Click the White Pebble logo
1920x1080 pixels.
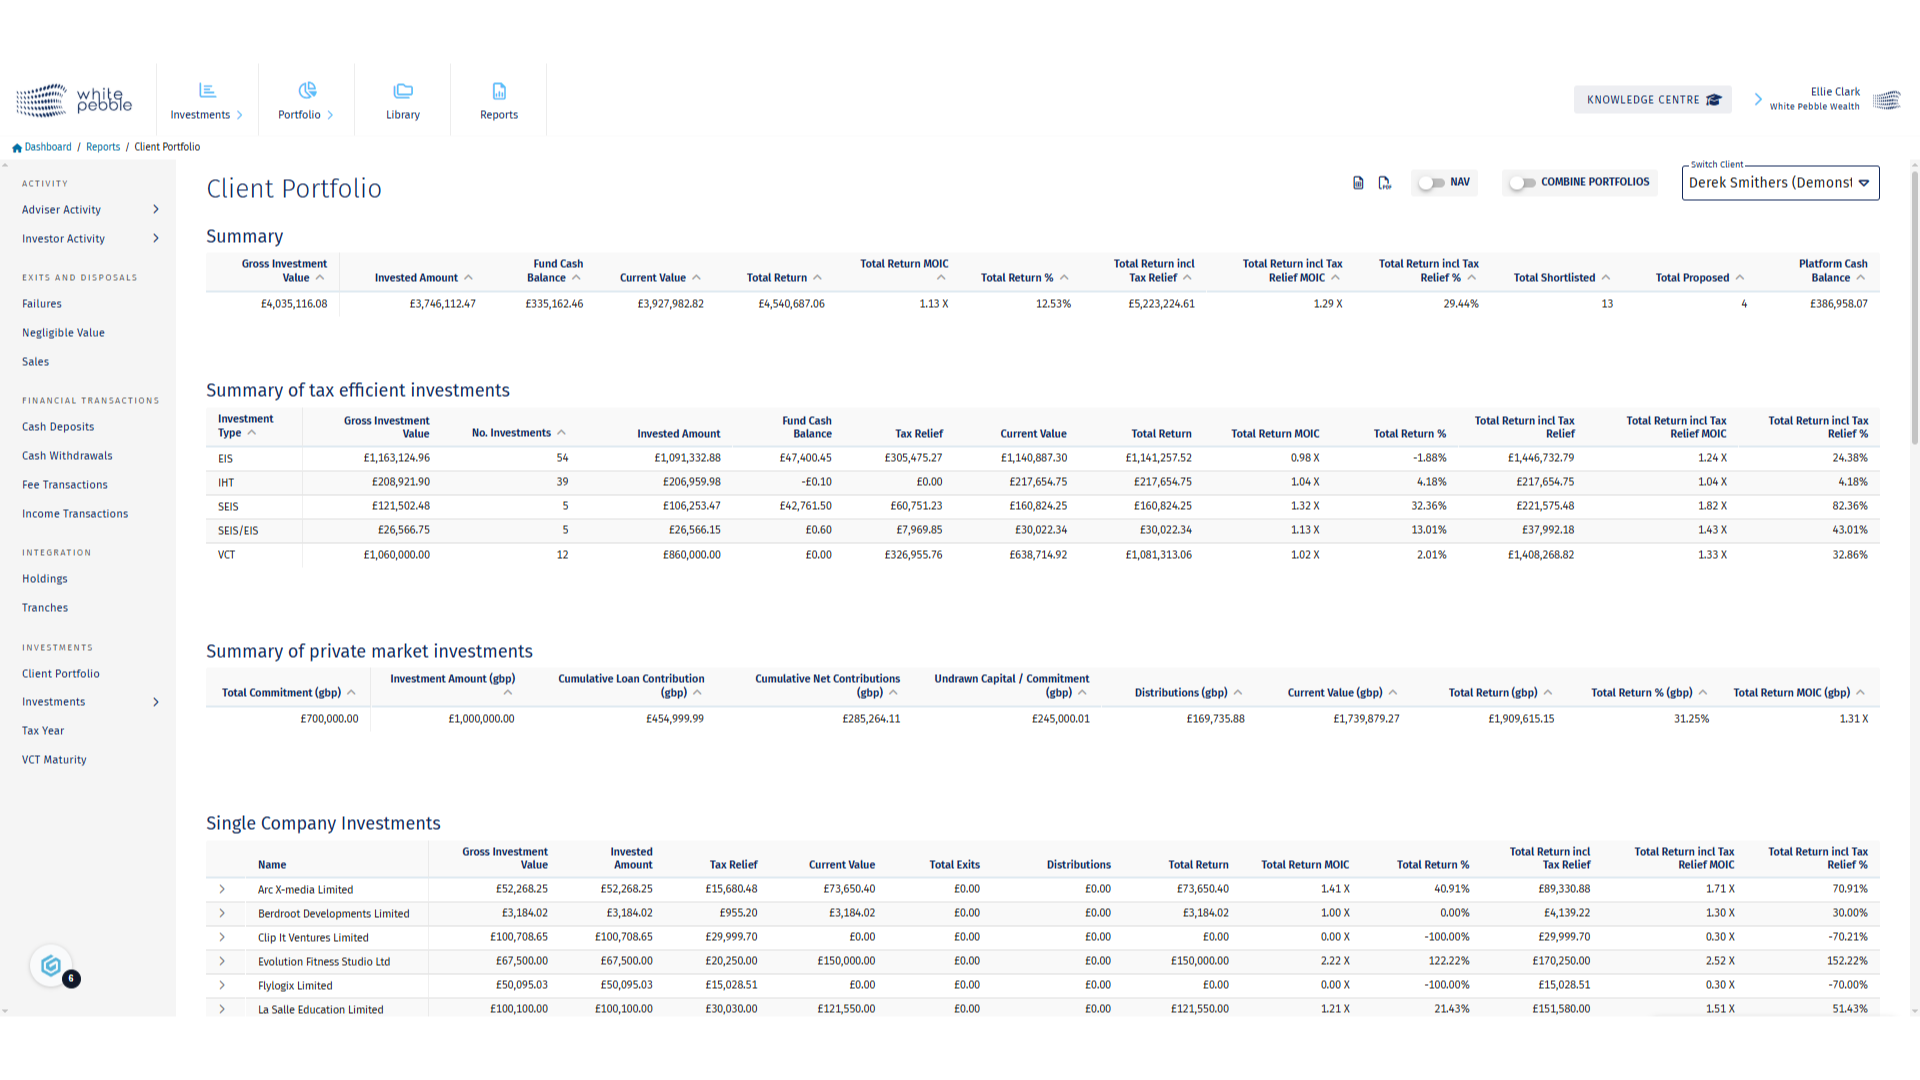[75, 100]
